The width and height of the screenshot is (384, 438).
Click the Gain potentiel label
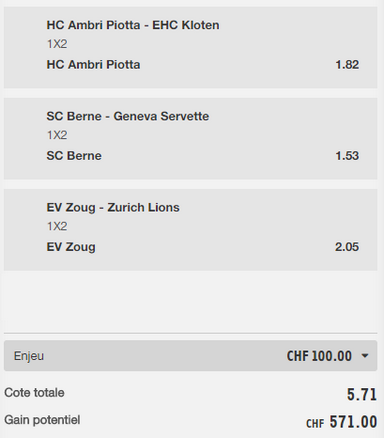click(42, 420)
